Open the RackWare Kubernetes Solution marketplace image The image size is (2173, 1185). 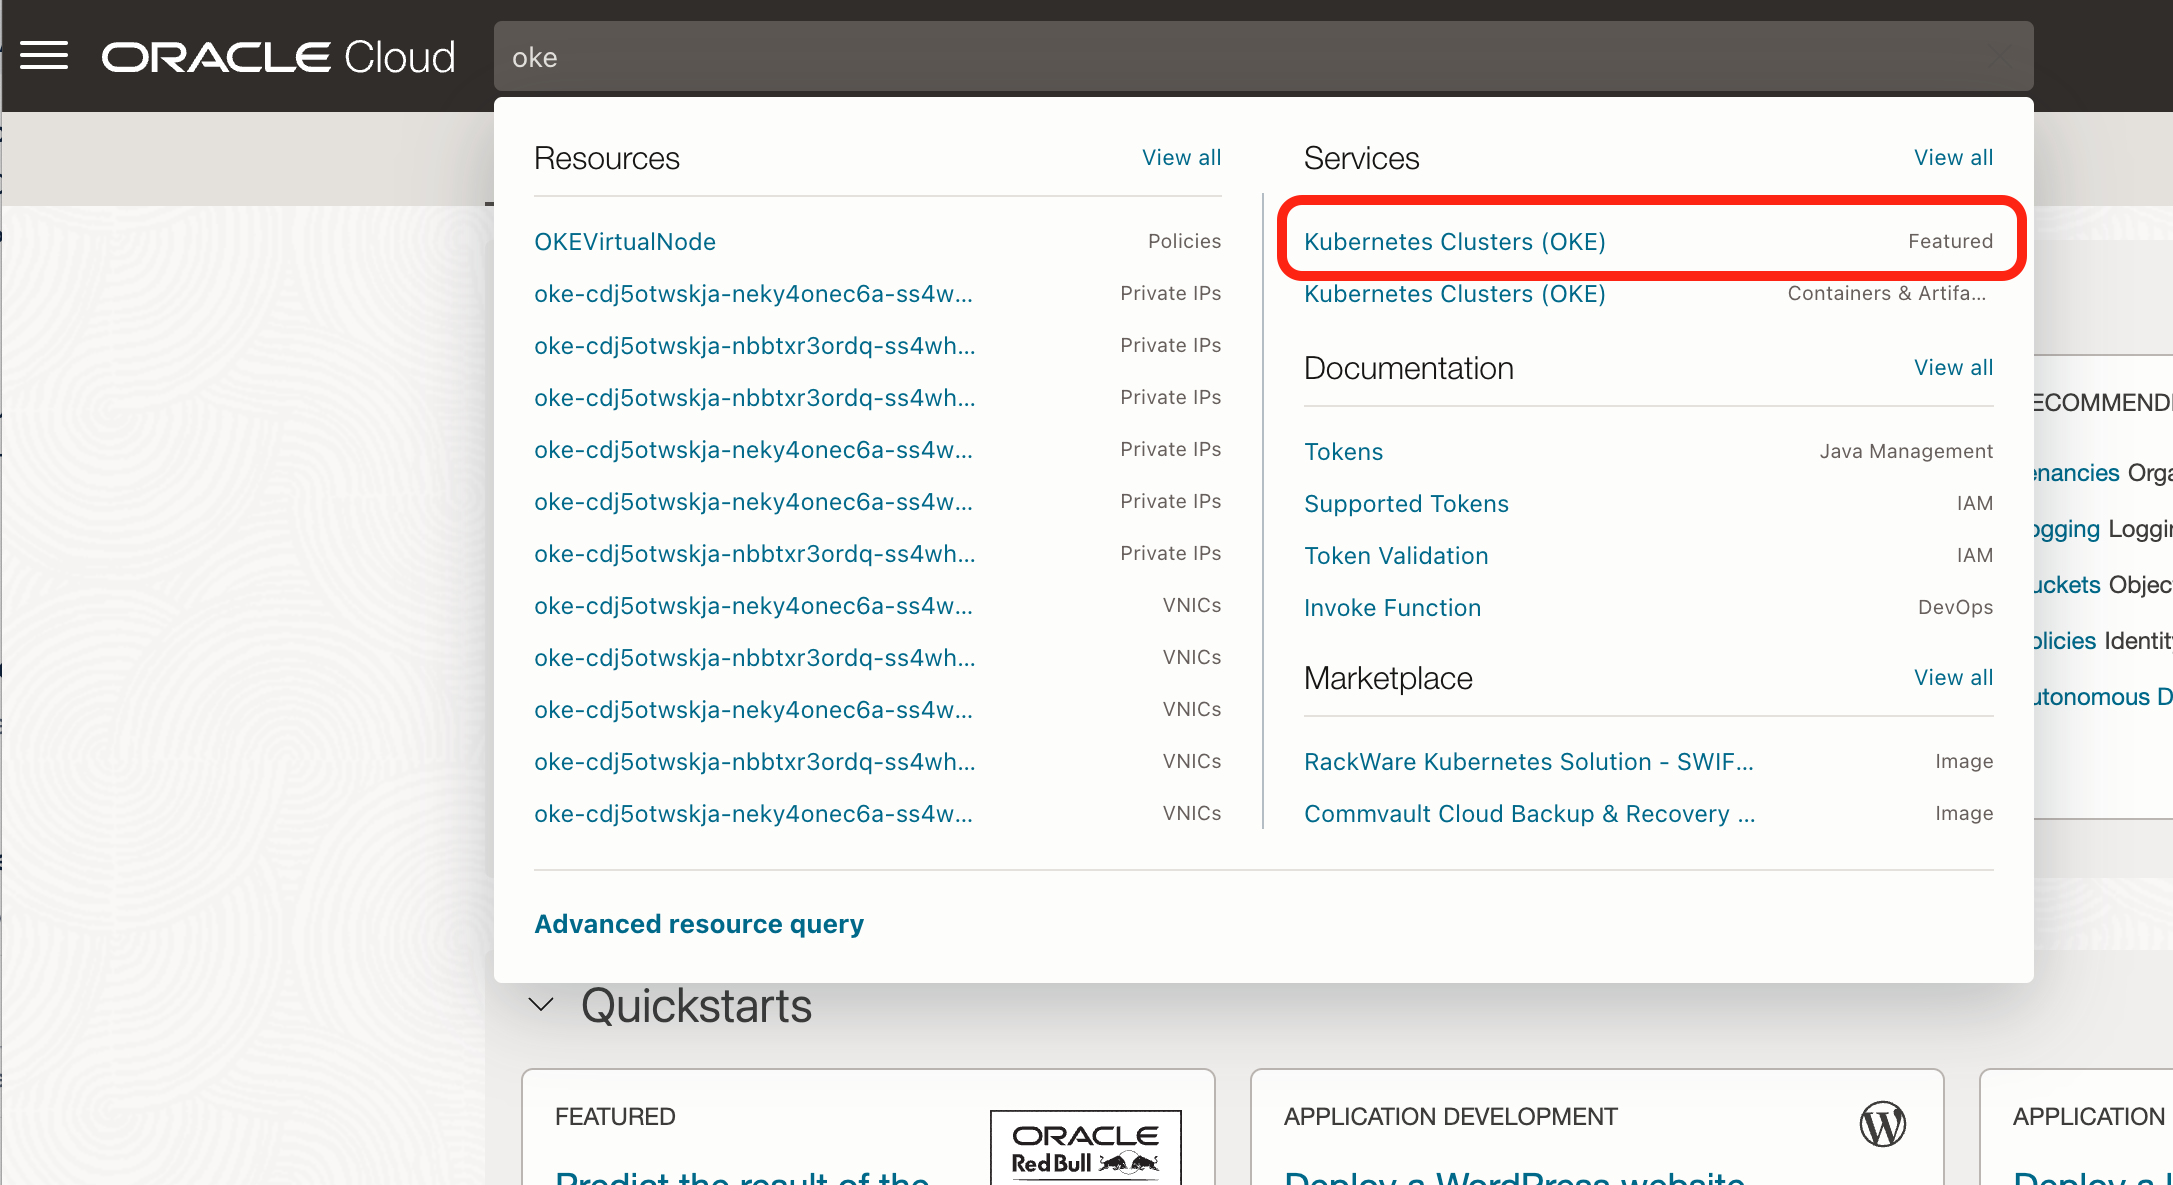(x=1528, y=762)
